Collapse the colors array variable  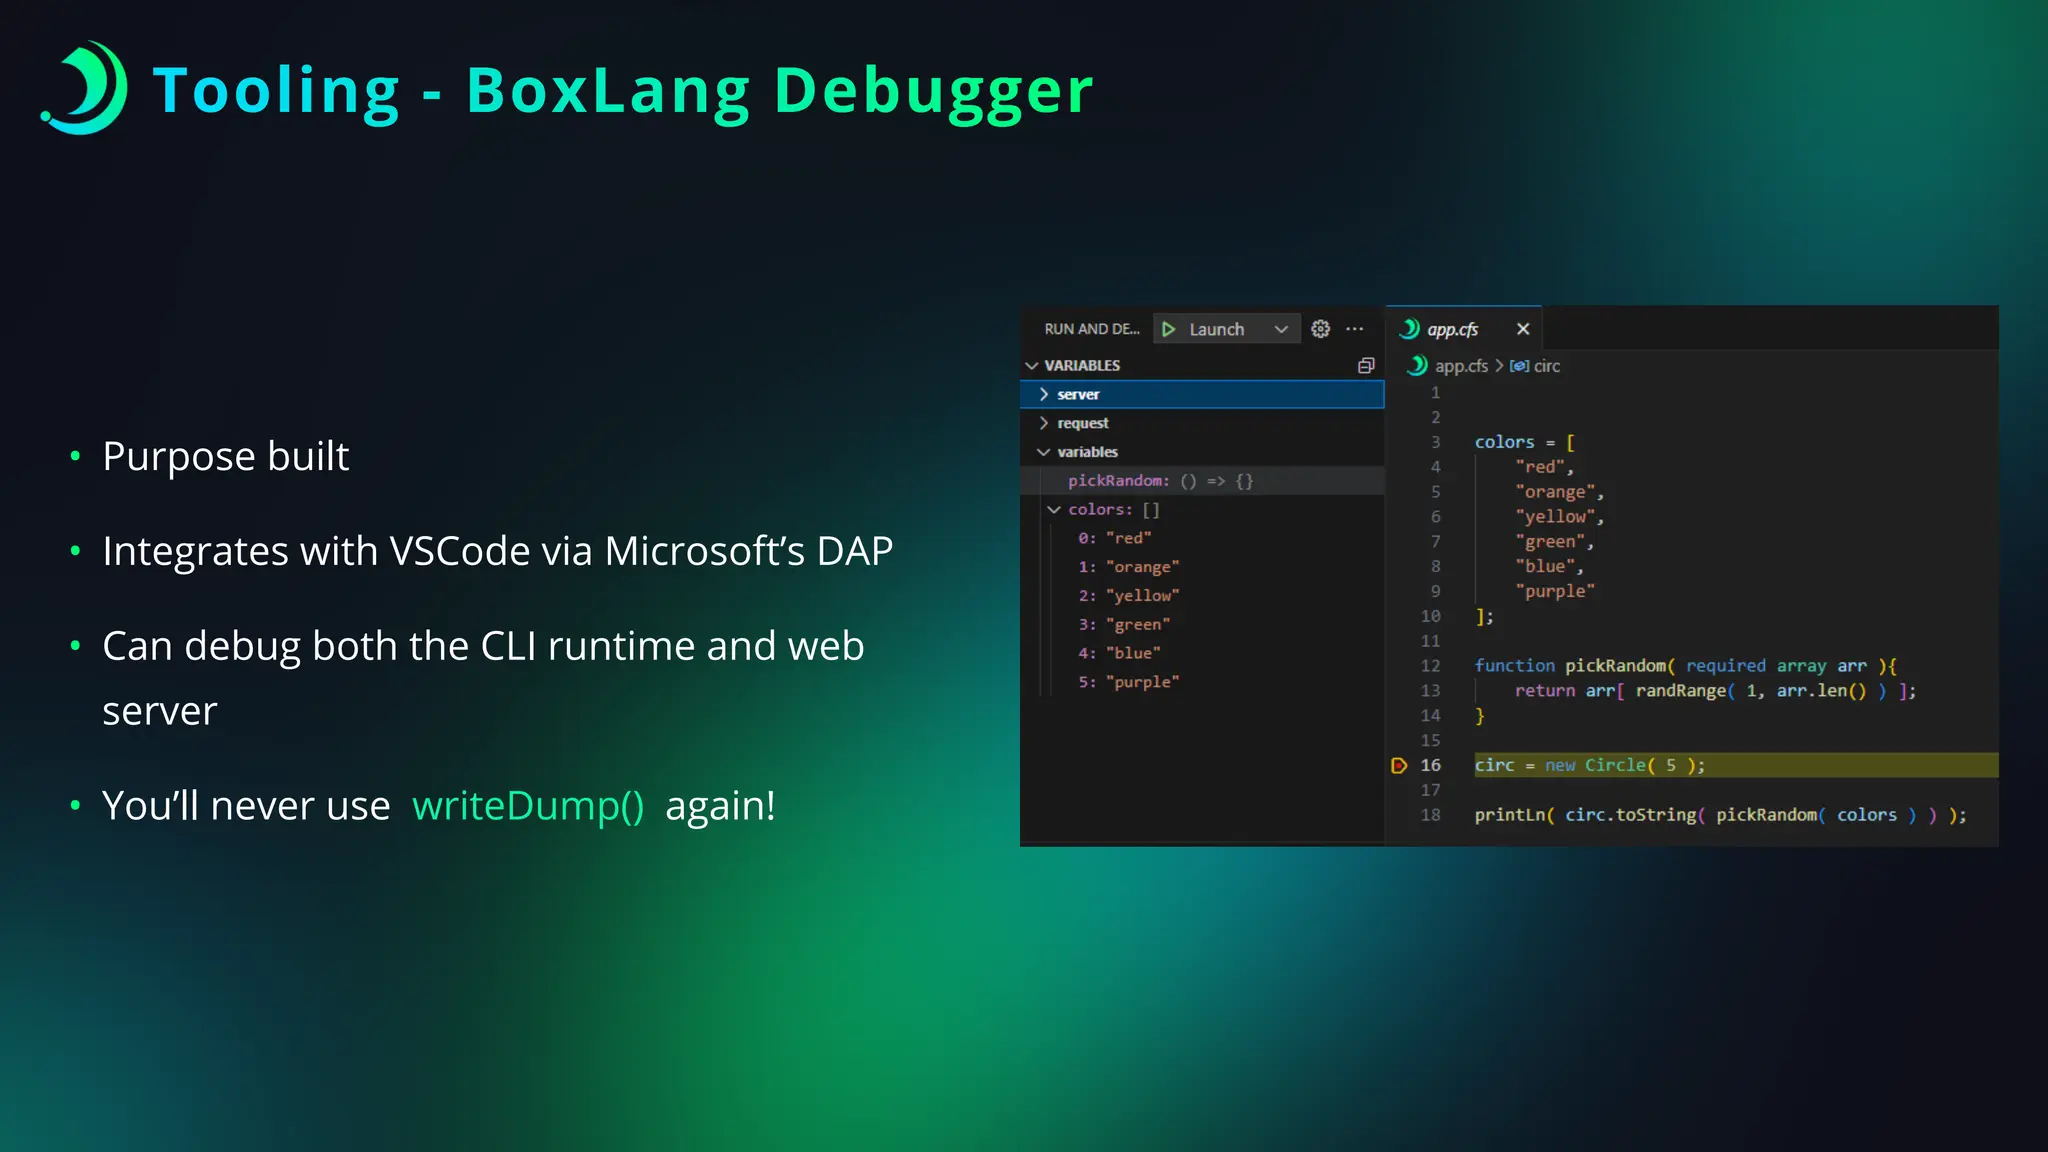(x=1201, y=509)
